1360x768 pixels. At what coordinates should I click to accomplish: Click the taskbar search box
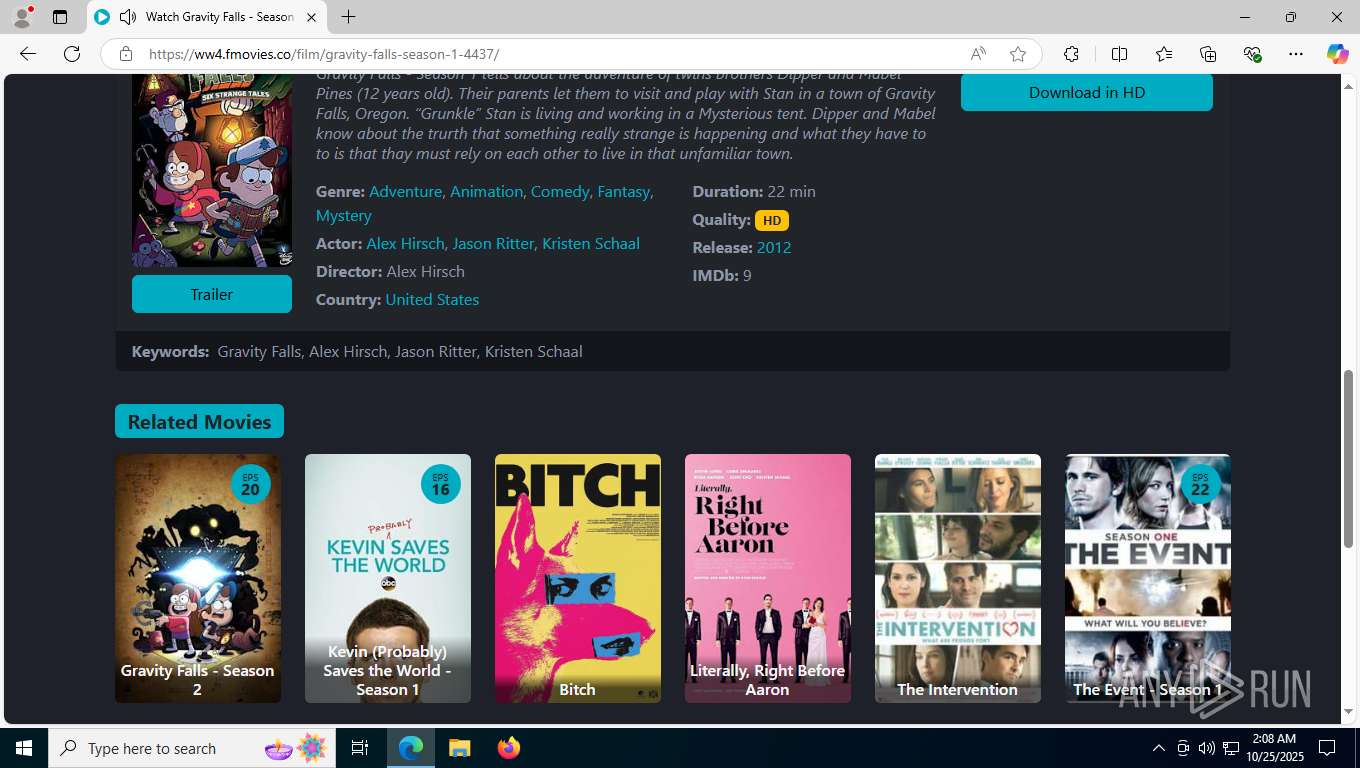193,748
